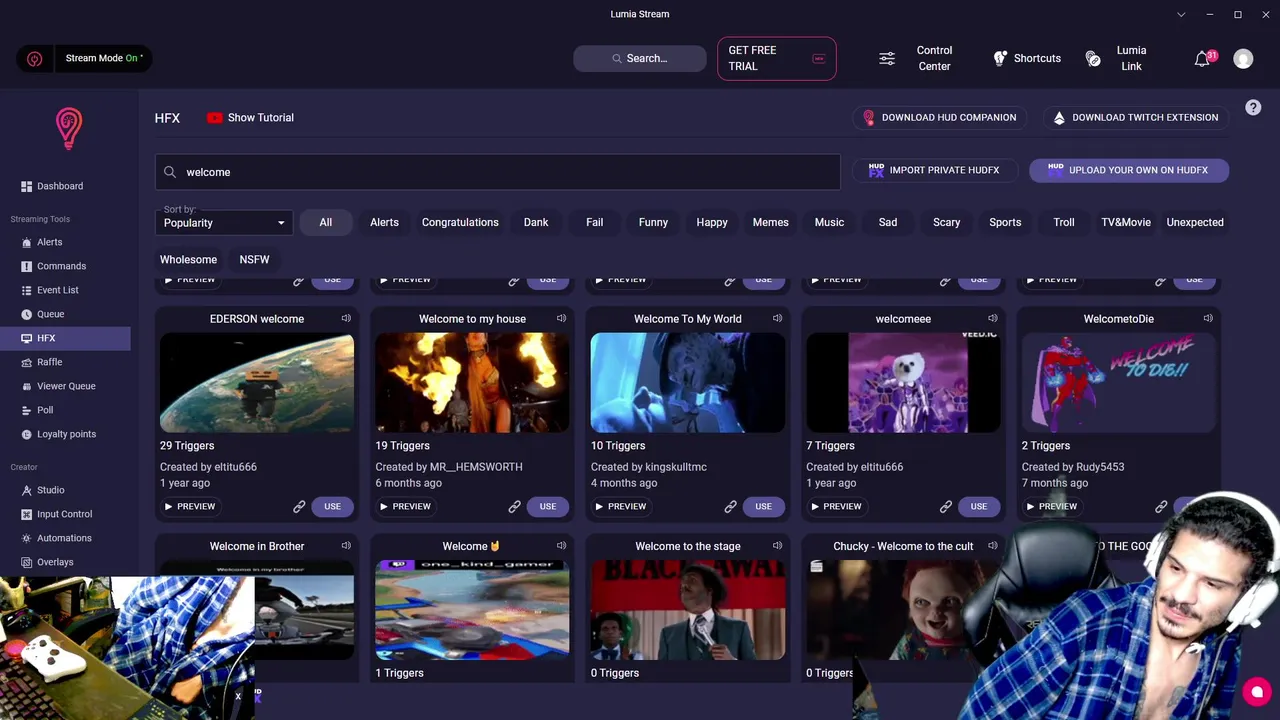Select the Unexpected category filter
This screenshot has height=720, width=1280.
(1195, 223)
